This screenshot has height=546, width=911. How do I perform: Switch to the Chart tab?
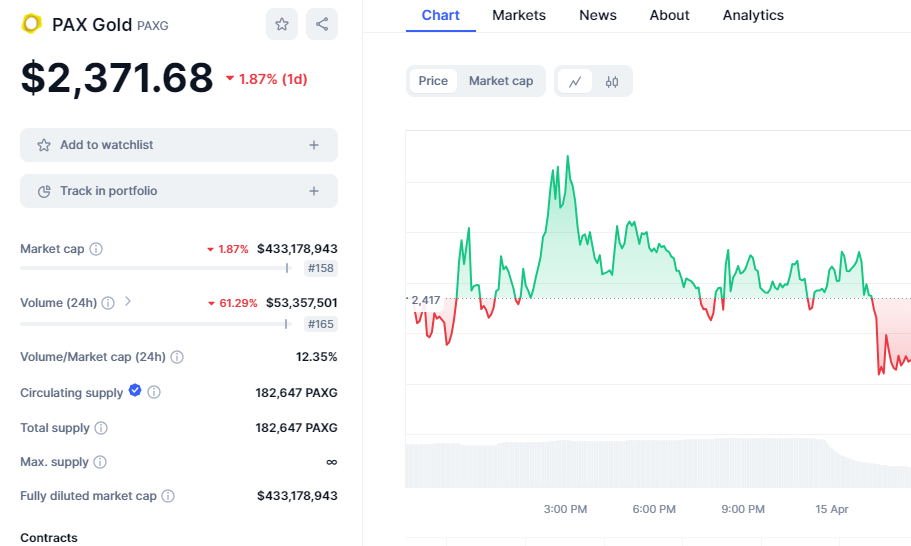point(440,16)
